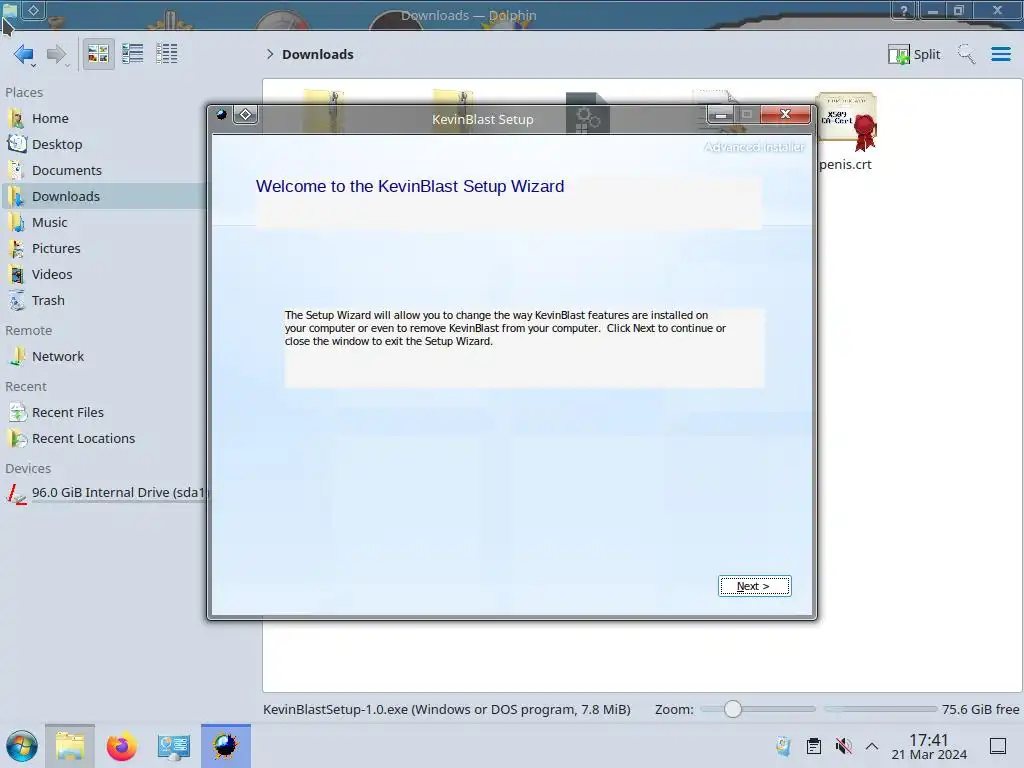The height and width of the screenshot is (768, 1024).
Task: Open KevinBlast Setup window menu icon
Action: [x=221, y=114]
